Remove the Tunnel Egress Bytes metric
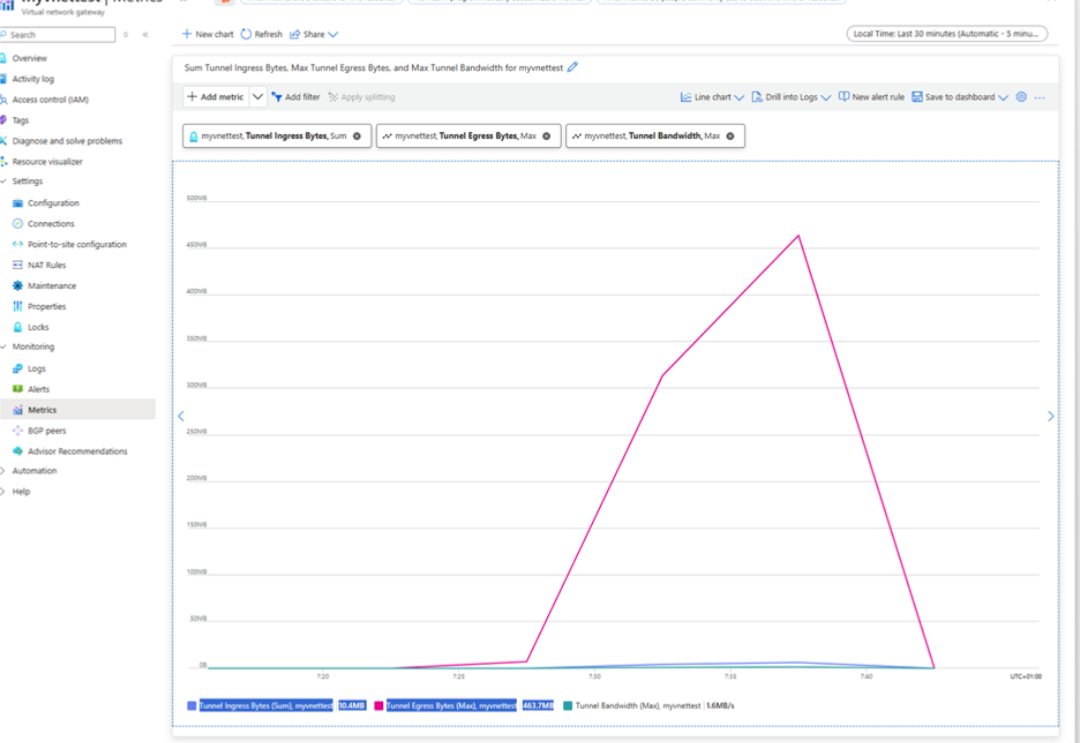The width and height of the screenshot is (1080, 743). (546, 136)
